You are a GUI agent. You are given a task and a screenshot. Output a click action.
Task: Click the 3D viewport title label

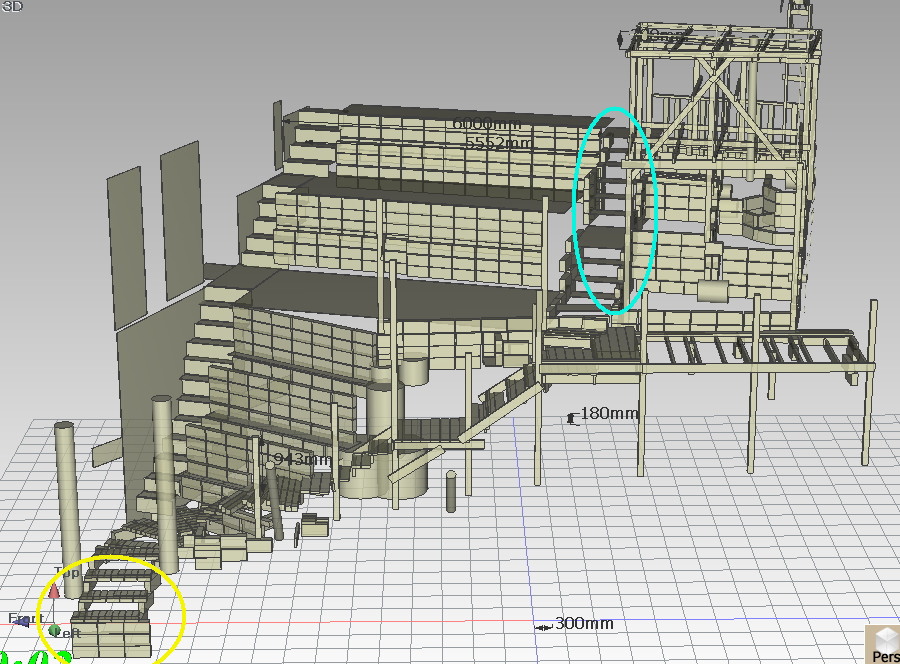click(x=12, y=6)
